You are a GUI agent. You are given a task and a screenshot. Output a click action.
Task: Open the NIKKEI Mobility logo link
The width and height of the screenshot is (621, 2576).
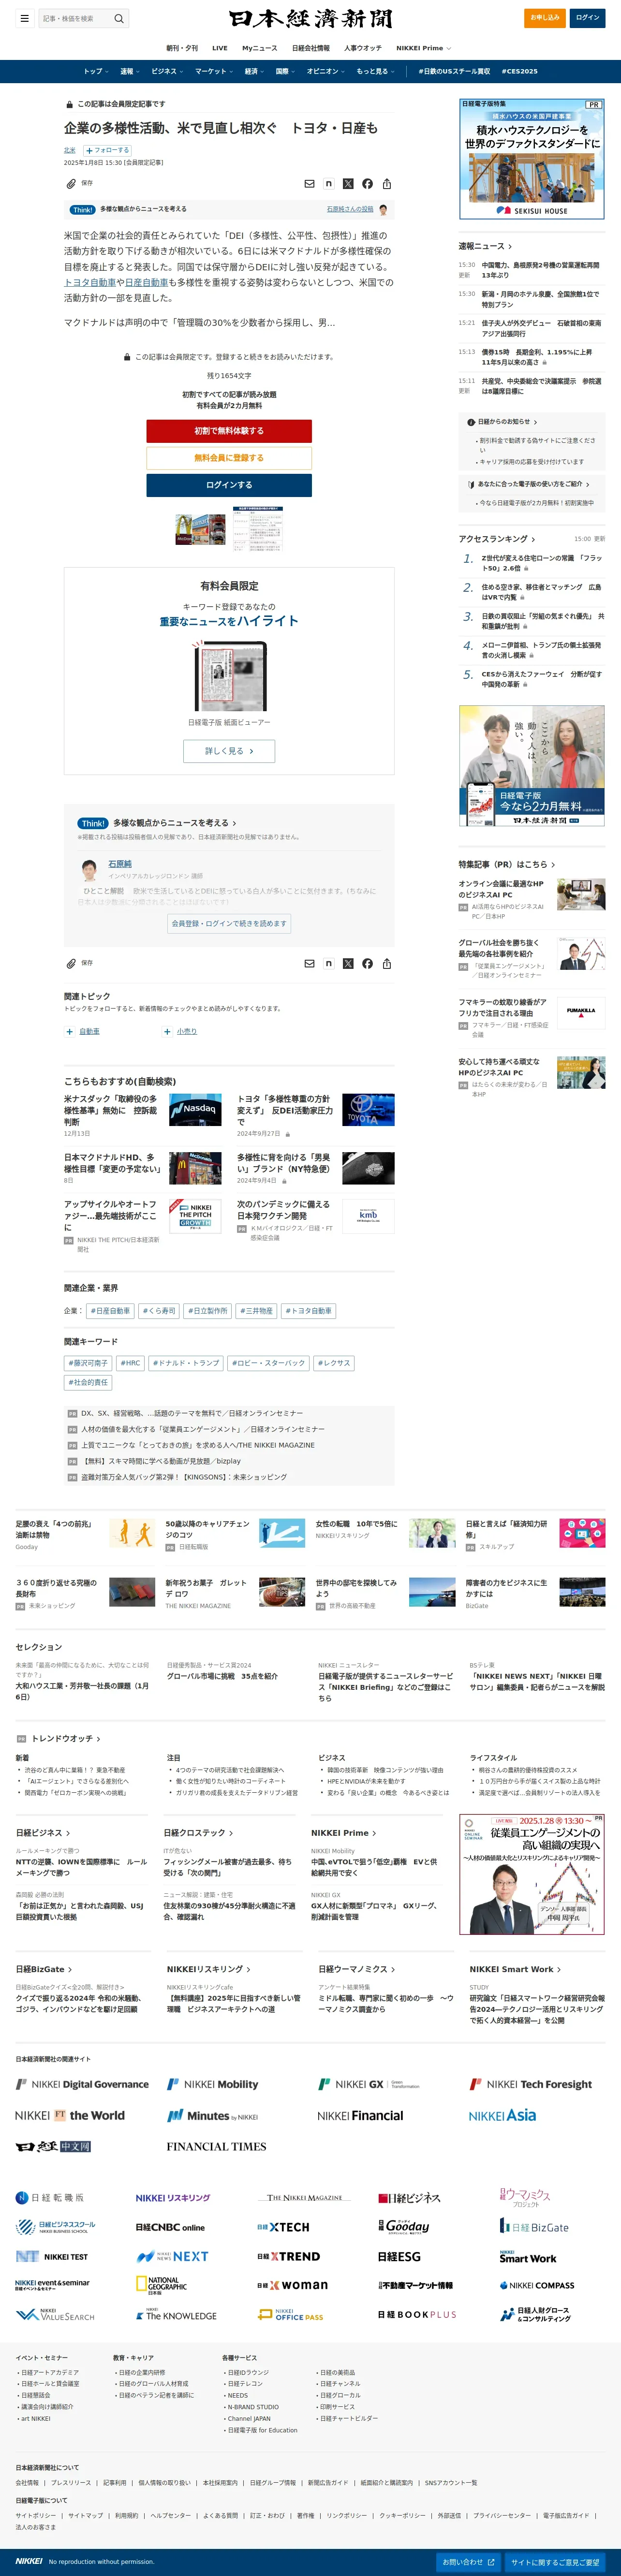click(x=212, y=2084)
